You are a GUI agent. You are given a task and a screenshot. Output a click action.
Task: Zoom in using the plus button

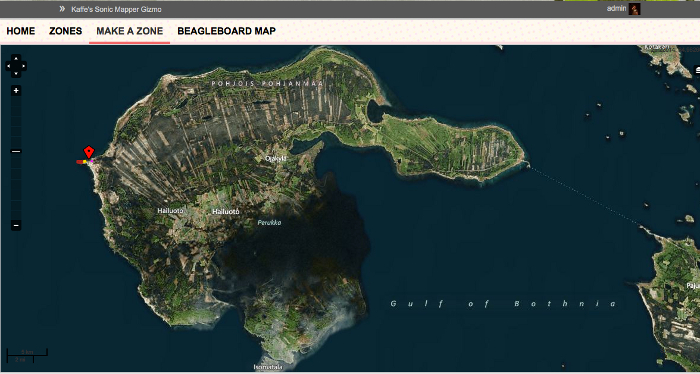click(16, 91)
